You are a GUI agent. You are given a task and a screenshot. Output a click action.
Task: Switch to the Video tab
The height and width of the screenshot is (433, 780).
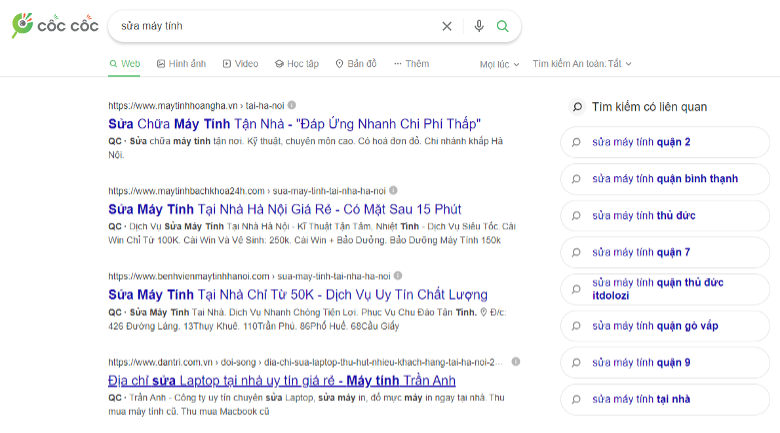pyautogui.click(x=240, y=64)
